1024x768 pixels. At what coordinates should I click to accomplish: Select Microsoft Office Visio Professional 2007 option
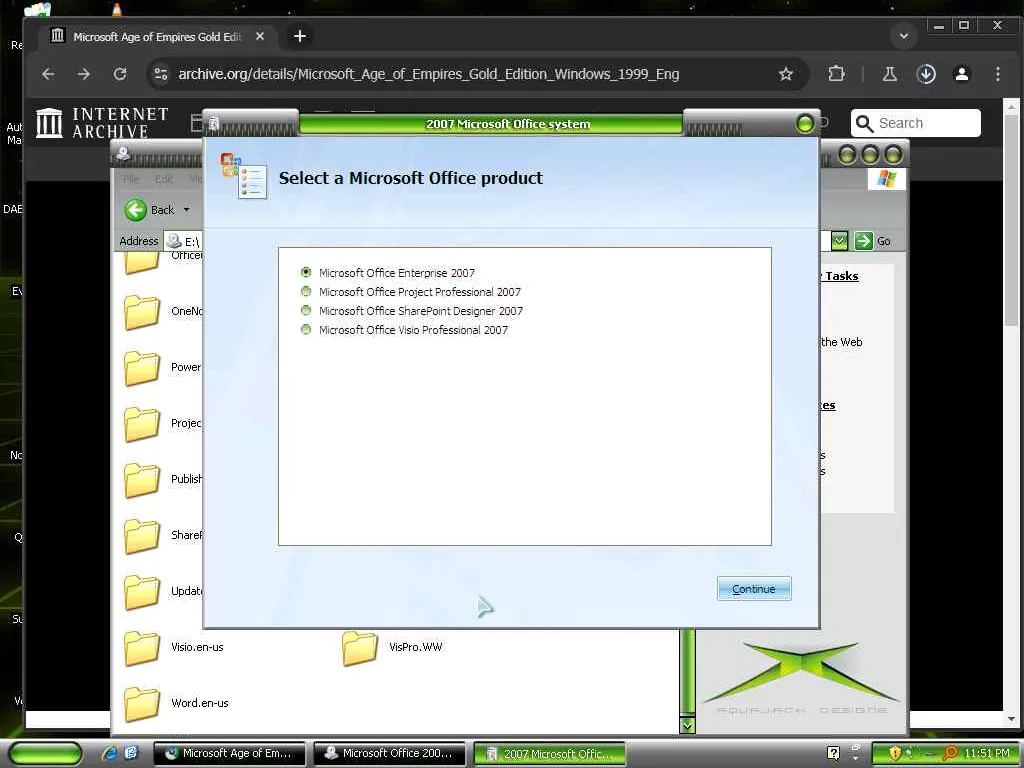point(306,329)
